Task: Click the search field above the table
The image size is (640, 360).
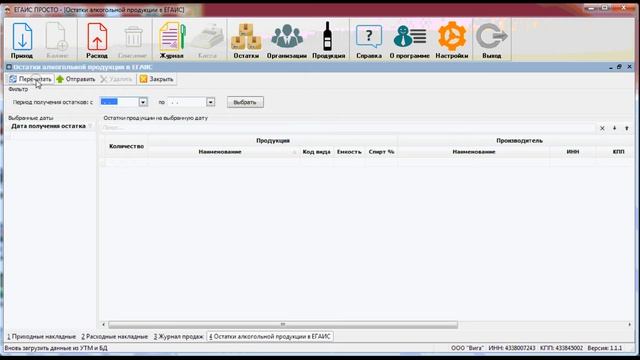Action: [x=348, y=128]
